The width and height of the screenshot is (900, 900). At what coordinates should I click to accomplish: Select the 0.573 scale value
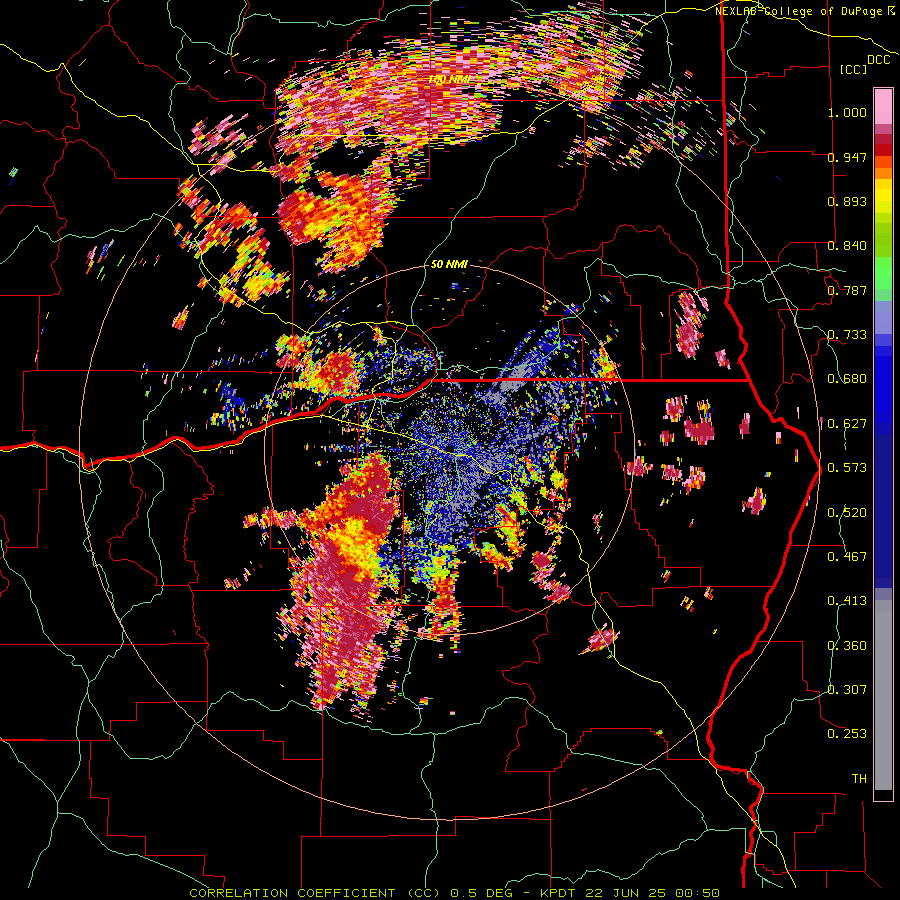click(x=847, y=468)
